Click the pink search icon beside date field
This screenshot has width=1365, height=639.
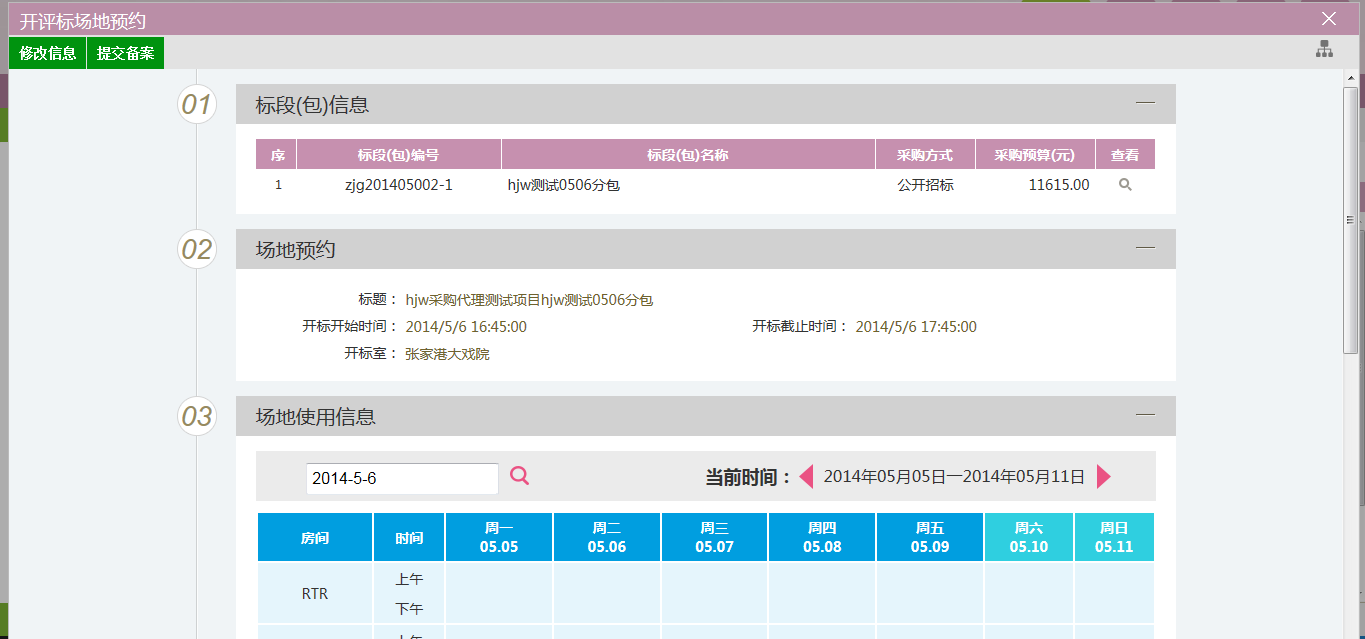tap(519, 476)
